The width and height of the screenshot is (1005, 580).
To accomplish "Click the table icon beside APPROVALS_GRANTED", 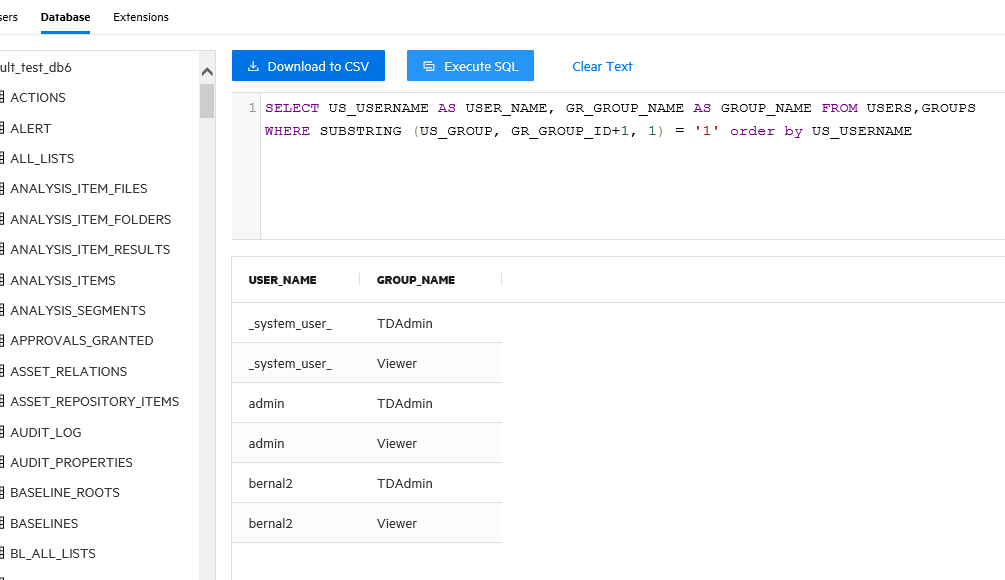I will (2, 340).
